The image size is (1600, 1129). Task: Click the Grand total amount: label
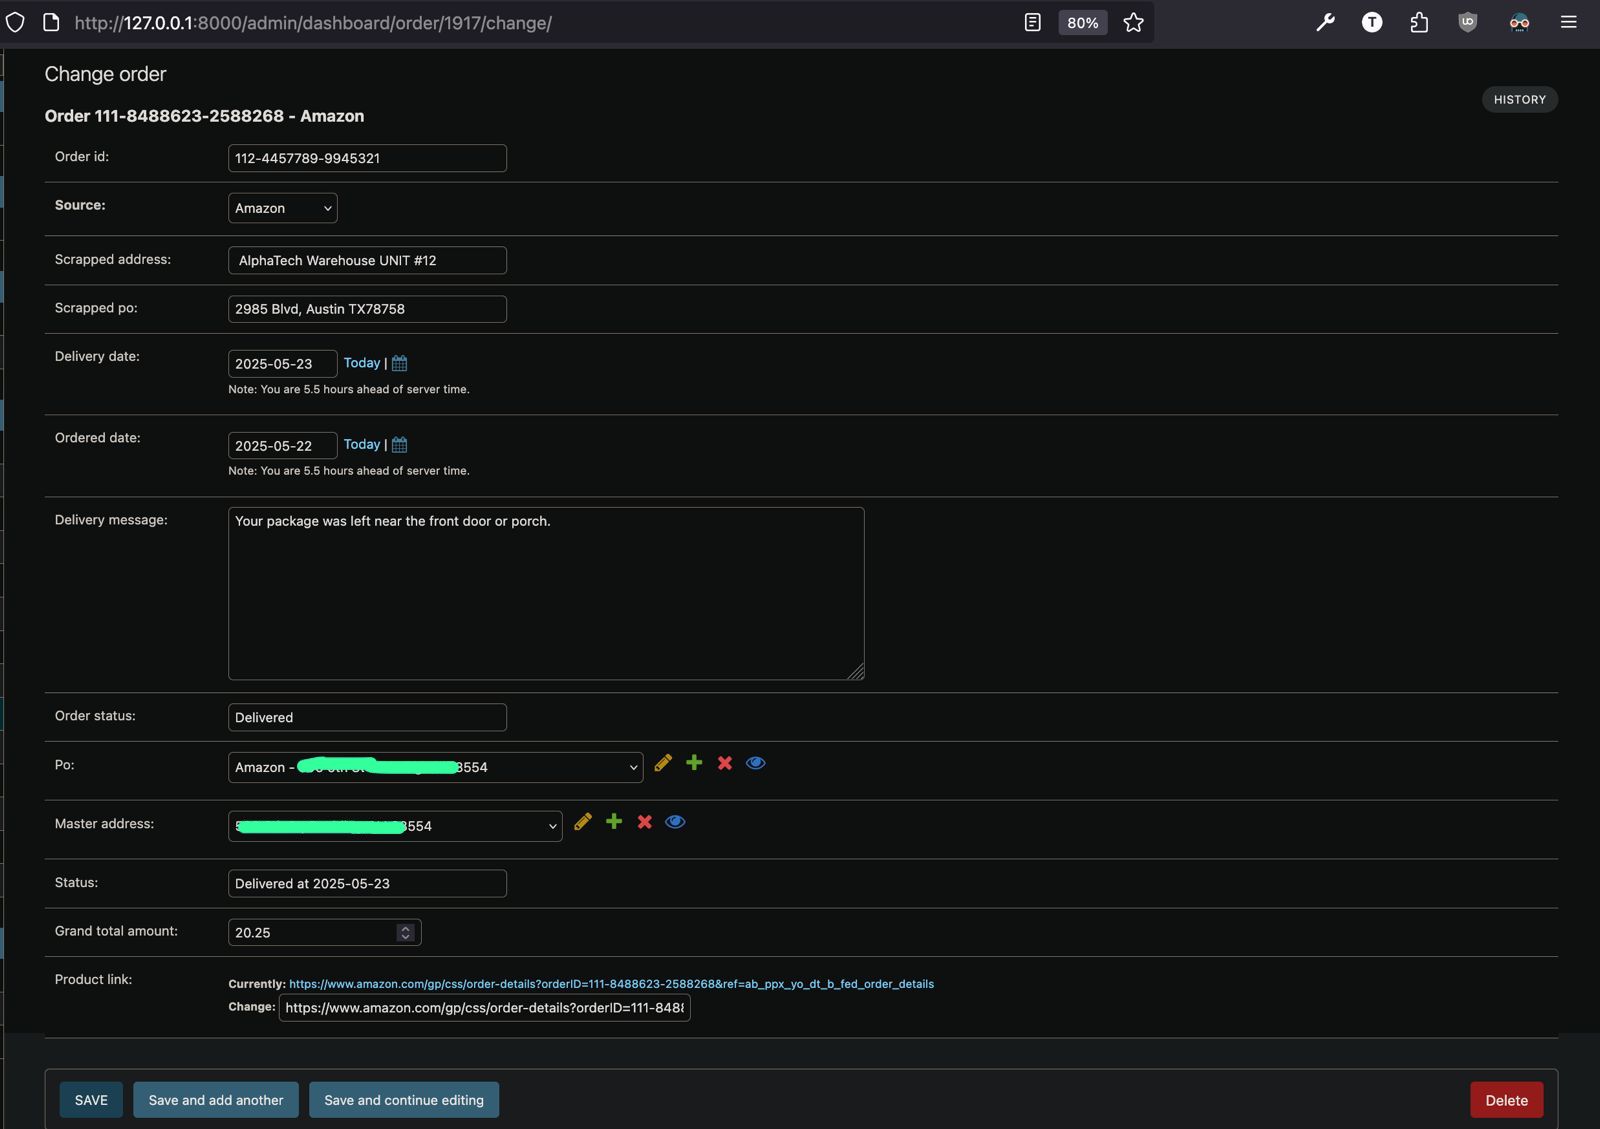pos(116,931)
